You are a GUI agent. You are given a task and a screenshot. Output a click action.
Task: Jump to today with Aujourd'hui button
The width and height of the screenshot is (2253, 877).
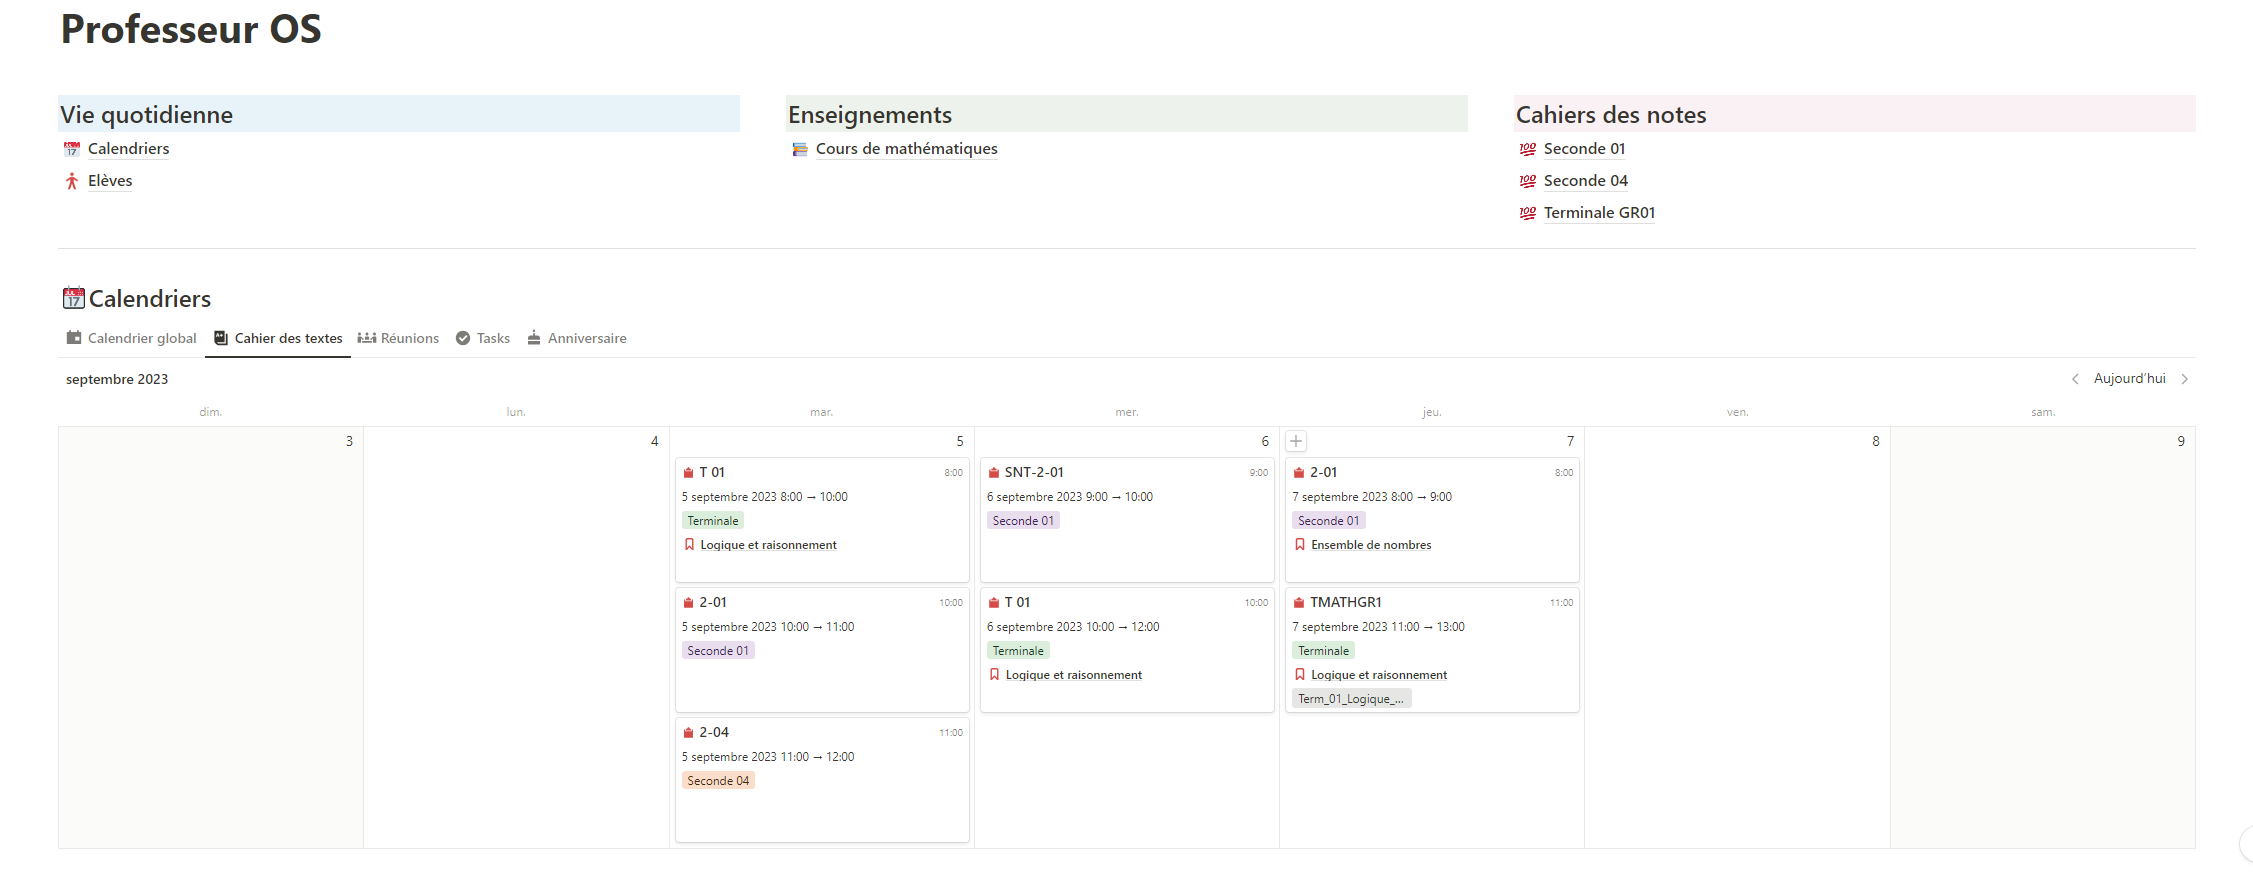tap(2129, 379)
